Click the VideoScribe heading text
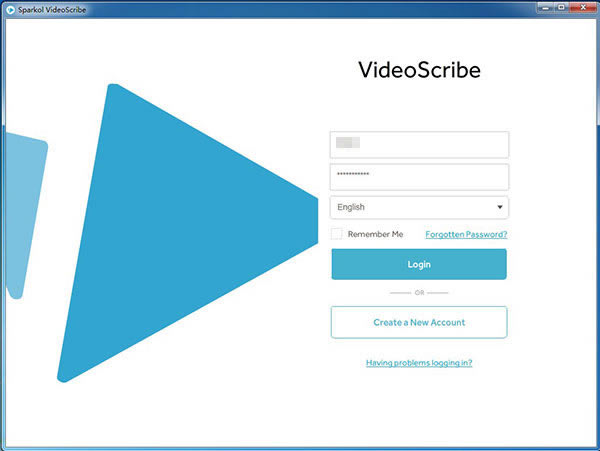 pyautogui.click(x=419, y=71)
